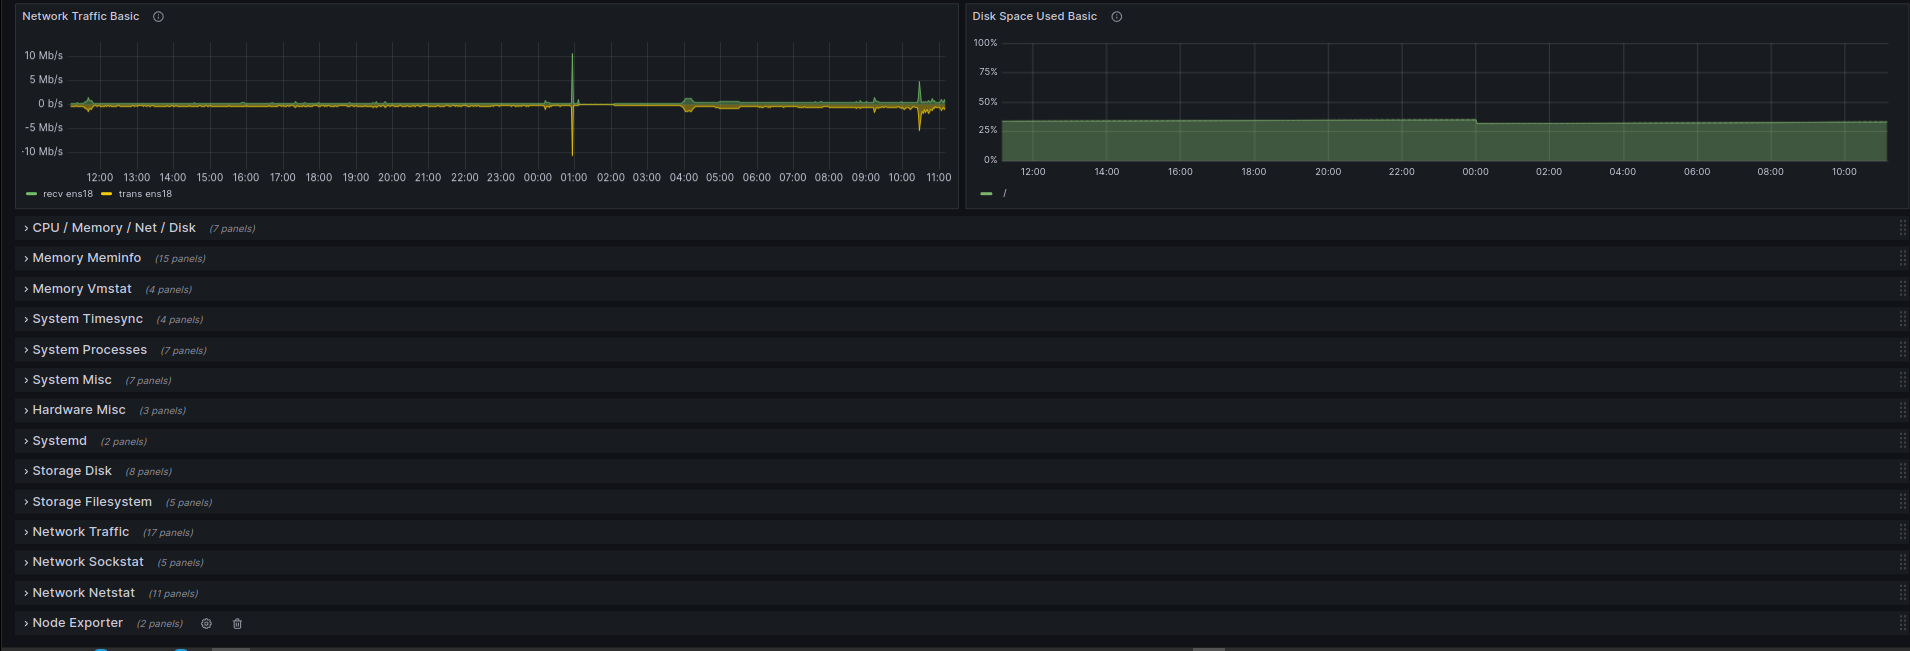Expand the Memory Vmstat row

(x=81, y=289)
